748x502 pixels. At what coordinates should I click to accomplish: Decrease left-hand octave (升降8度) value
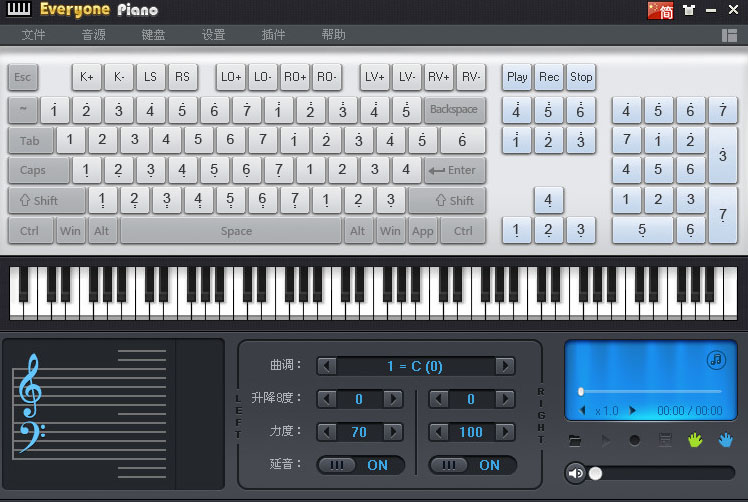pos(327,399)
